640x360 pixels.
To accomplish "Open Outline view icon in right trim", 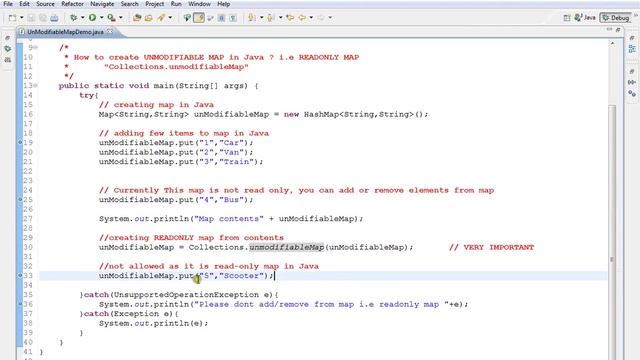I will [632, 49].
